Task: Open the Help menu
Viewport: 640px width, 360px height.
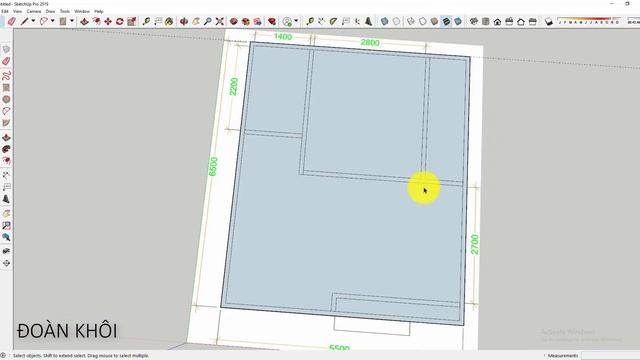Action: coord(99,11)
